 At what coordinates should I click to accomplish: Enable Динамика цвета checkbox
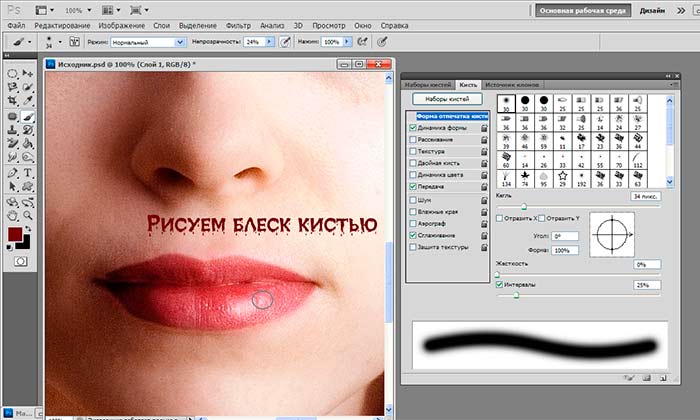[x=413, y=175]
